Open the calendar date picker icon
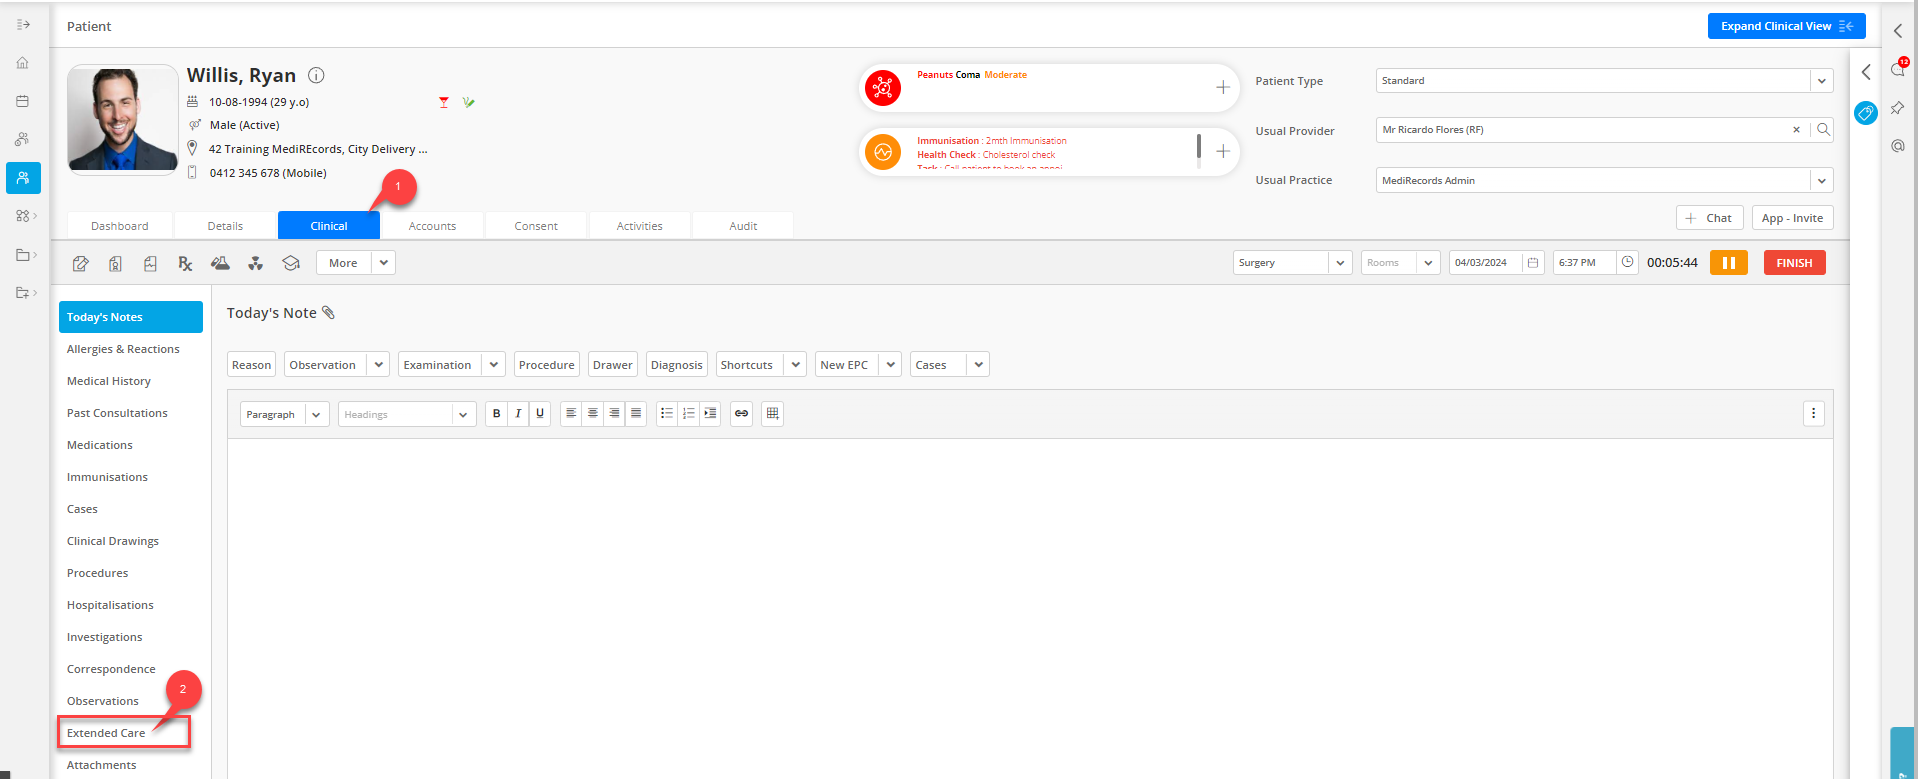The image size is (1918, 779). pos(1533,263)
